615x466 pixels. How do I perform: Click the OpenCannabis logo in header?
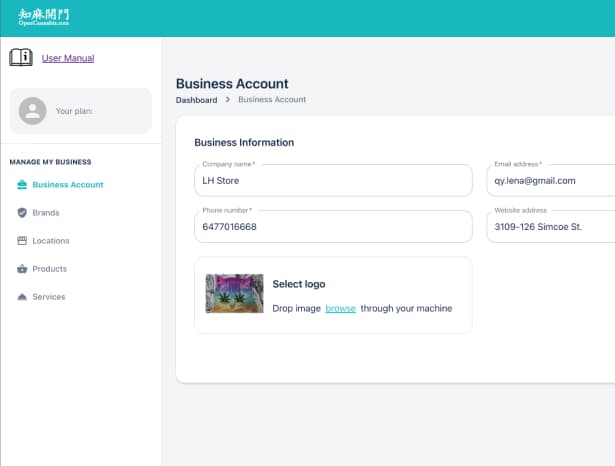tap(44, 18)
